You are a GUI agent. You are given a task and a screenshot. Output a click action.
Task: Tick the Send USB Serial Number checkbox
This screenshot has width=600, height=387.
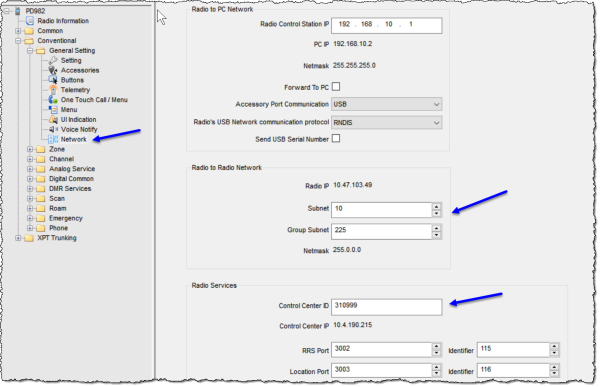click(x=336, y=139)
